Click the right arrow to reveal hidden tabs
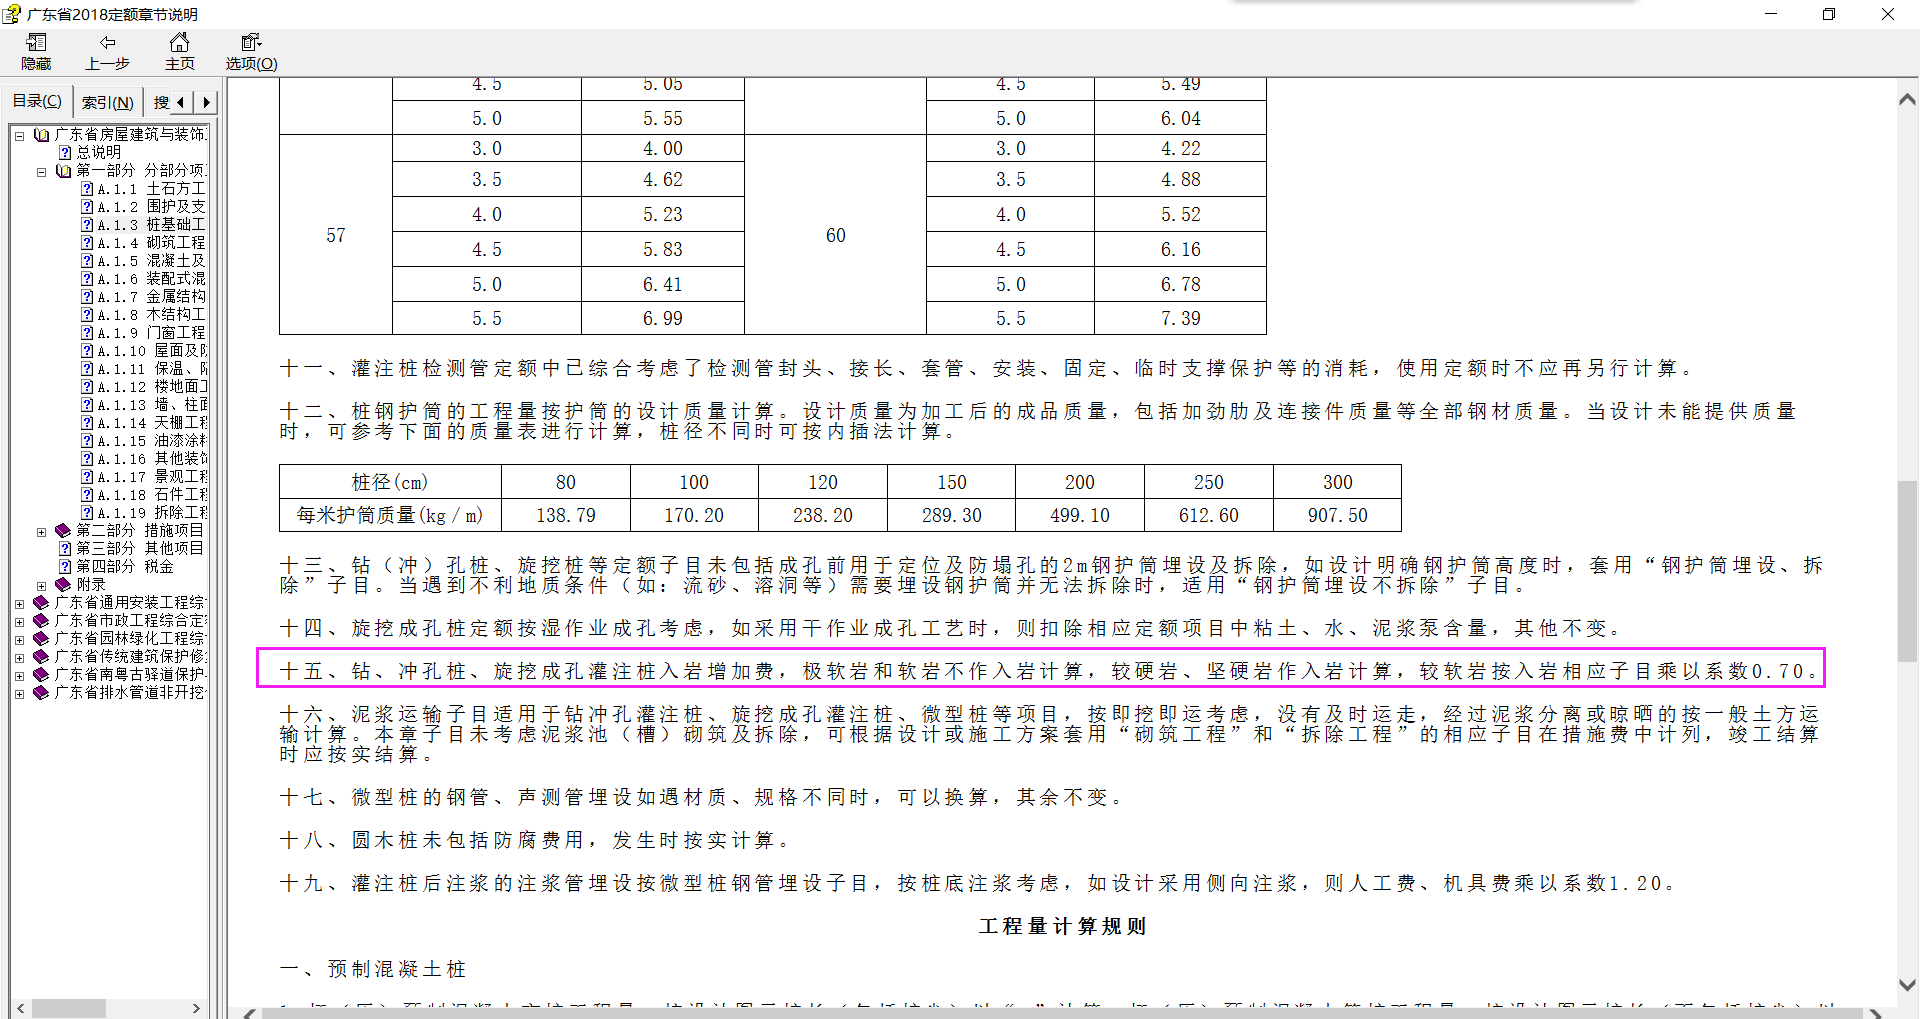The width and height of the screenshot is (1920, 1019). pyautogui.click(x=206, y=101)
